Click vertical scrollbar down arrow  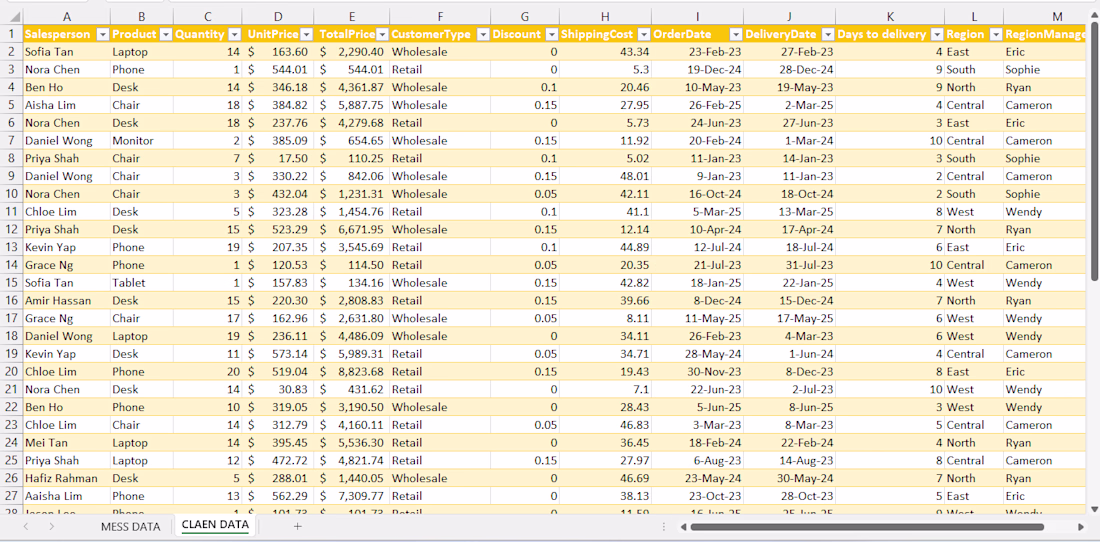(x=1093, y=508)
